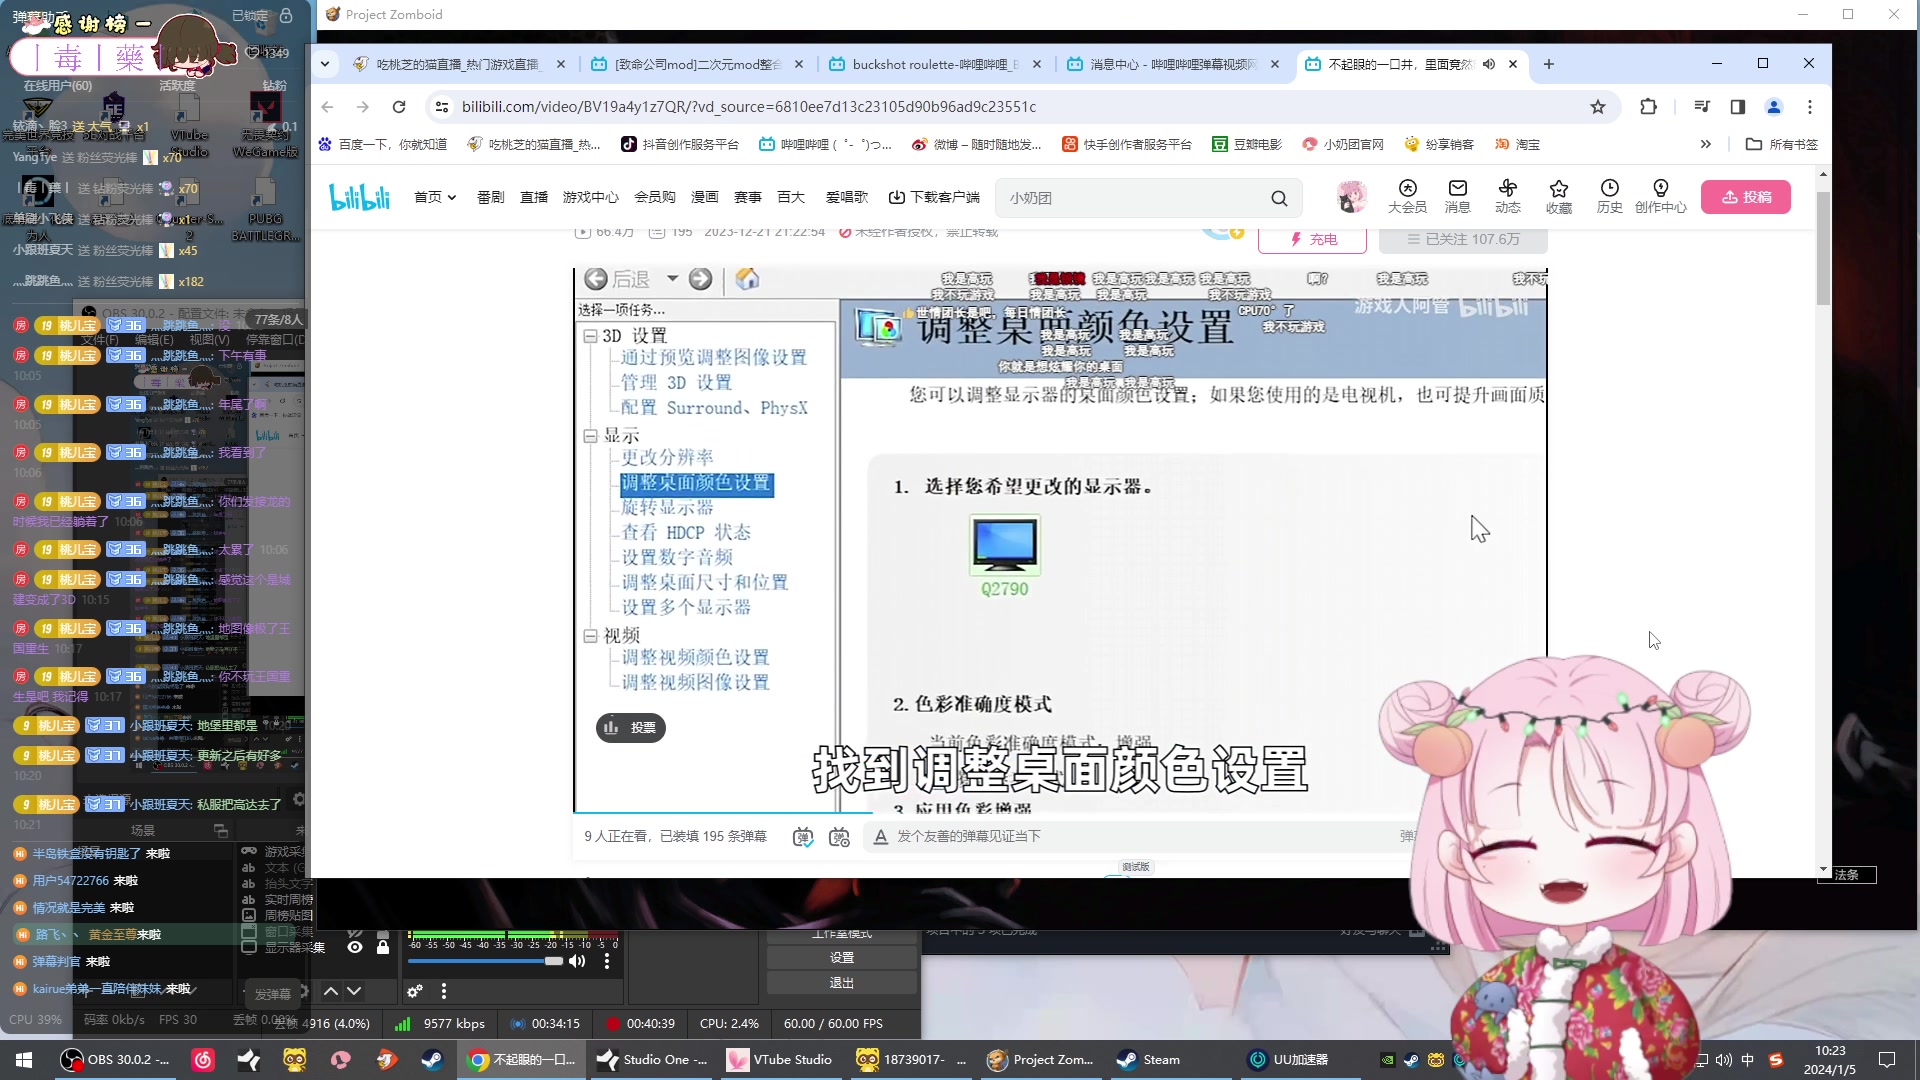This screenshot has width=1920, height=1080.
Task: Open 收藏 favorites icon
Action: click(1559, 197)
